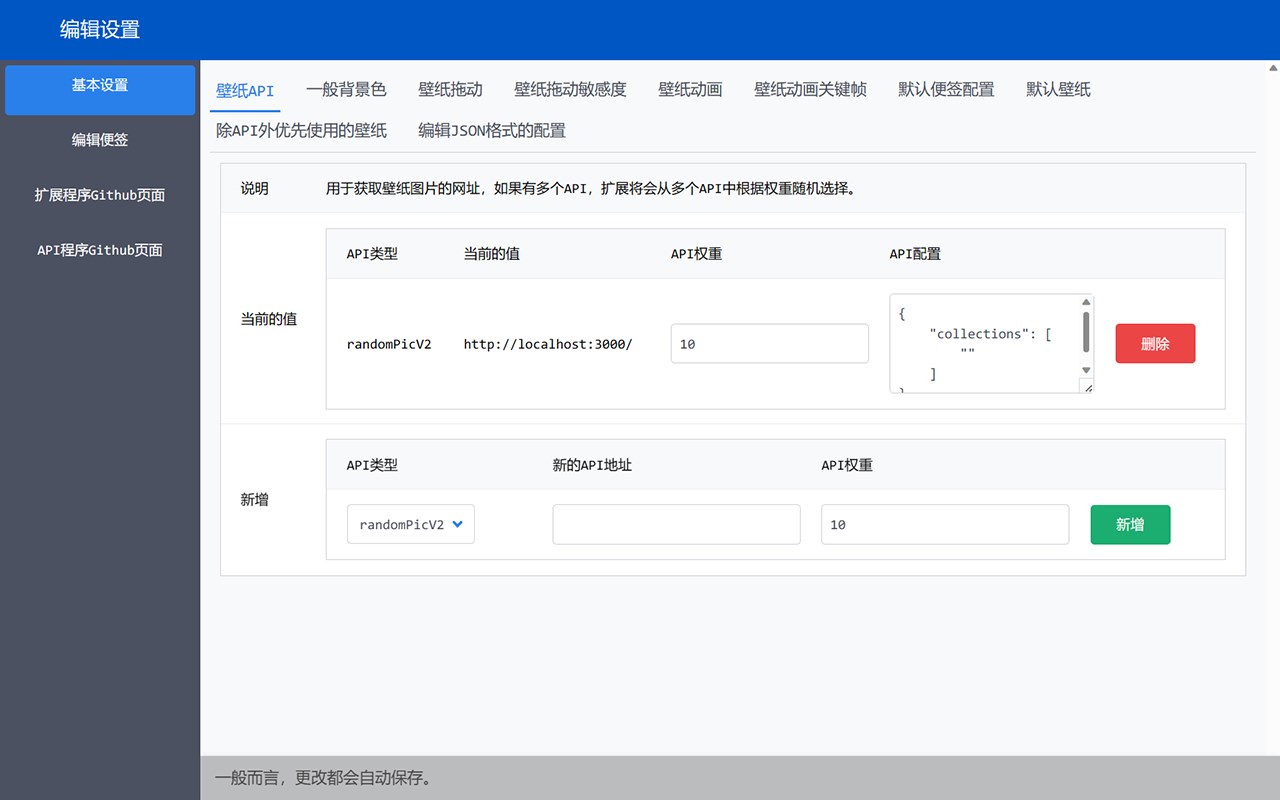Focus the 新的API地址 input field
1280x800 pixels.
[x=676, y=525]
